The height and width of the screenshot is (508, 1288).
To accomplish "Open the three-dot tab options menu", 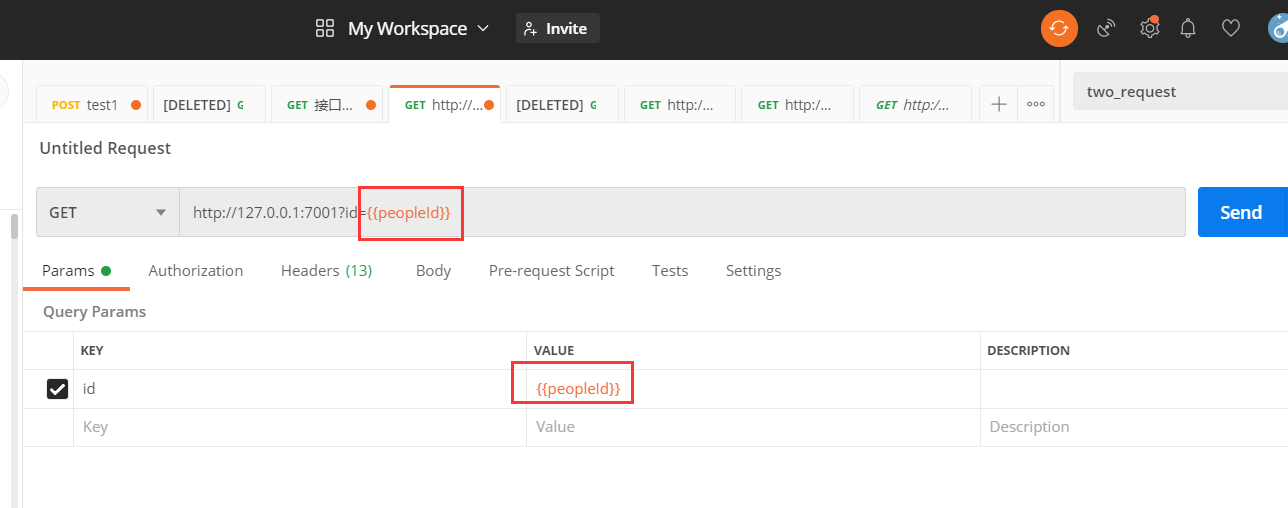I will (x=1036, y=104).
